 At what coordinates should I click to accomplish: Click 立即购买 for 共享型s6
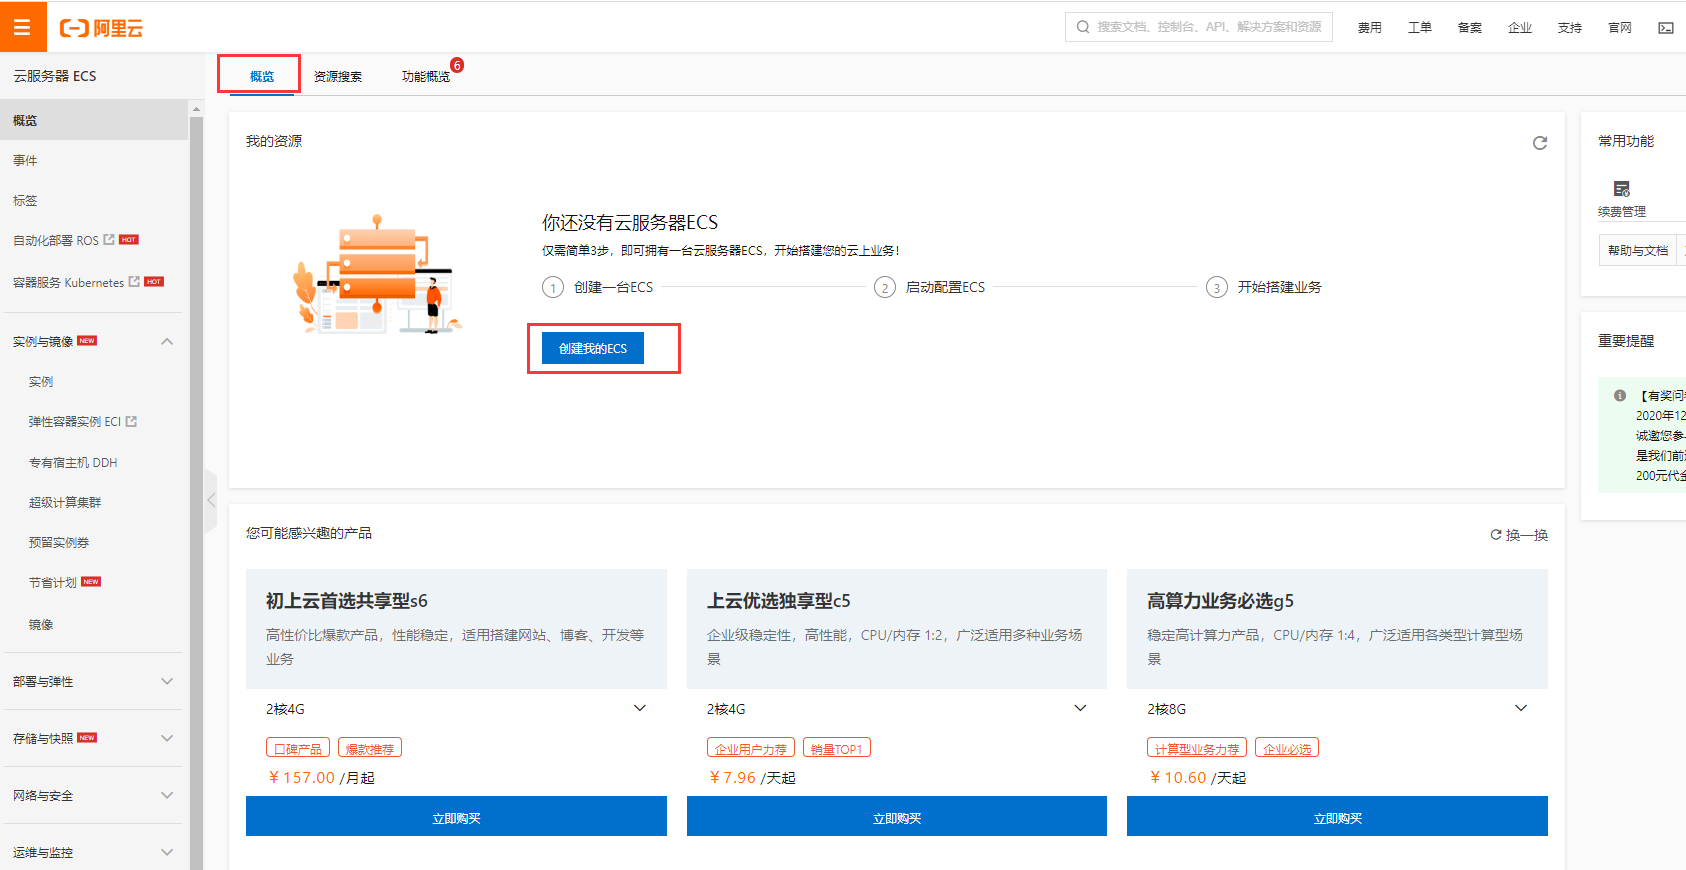click(x=456, y=816)
